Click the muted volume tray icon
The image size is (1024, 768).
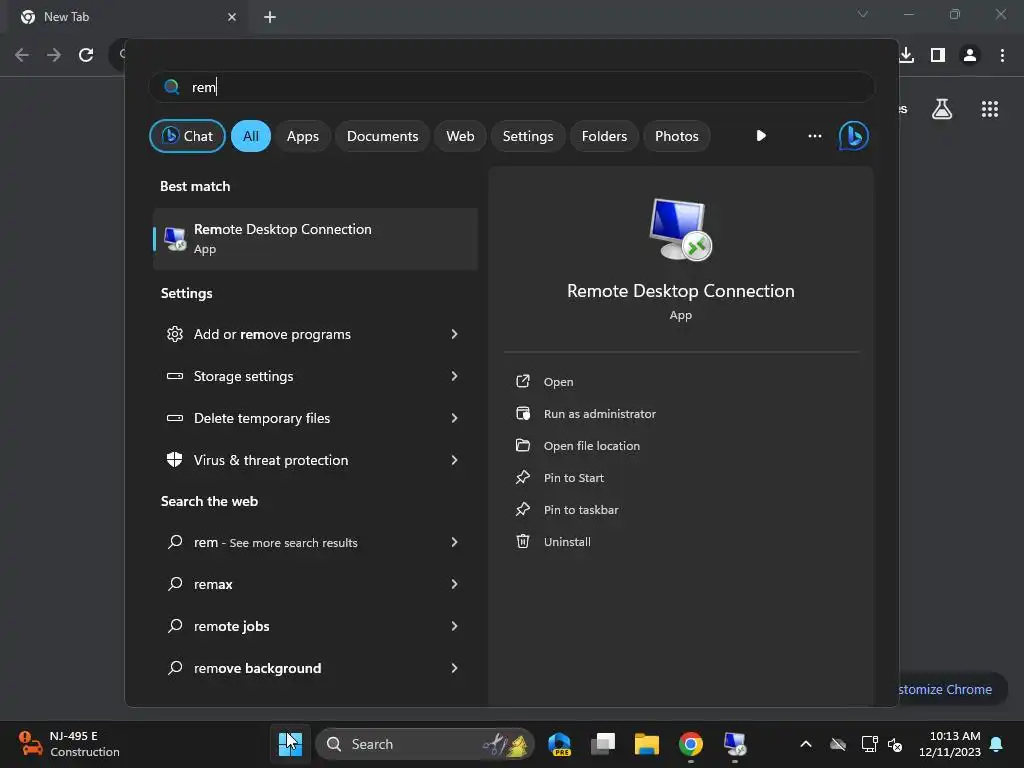point(895,744)
